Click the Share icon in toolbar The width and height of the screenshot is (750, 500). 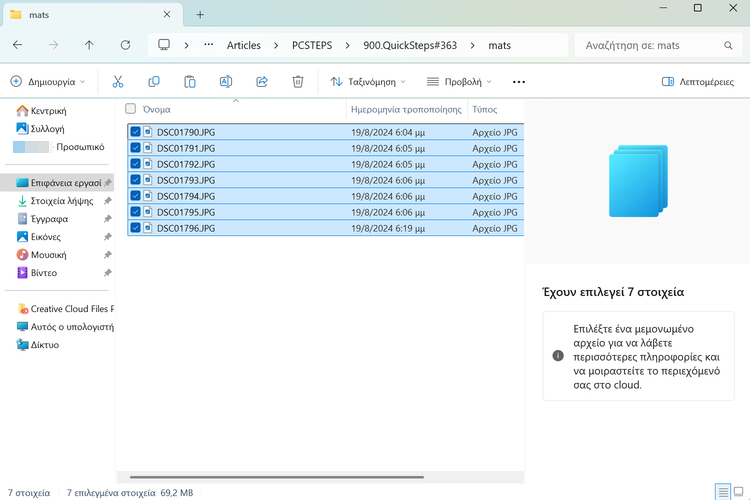pyautogui.click(x=262, y=82)
